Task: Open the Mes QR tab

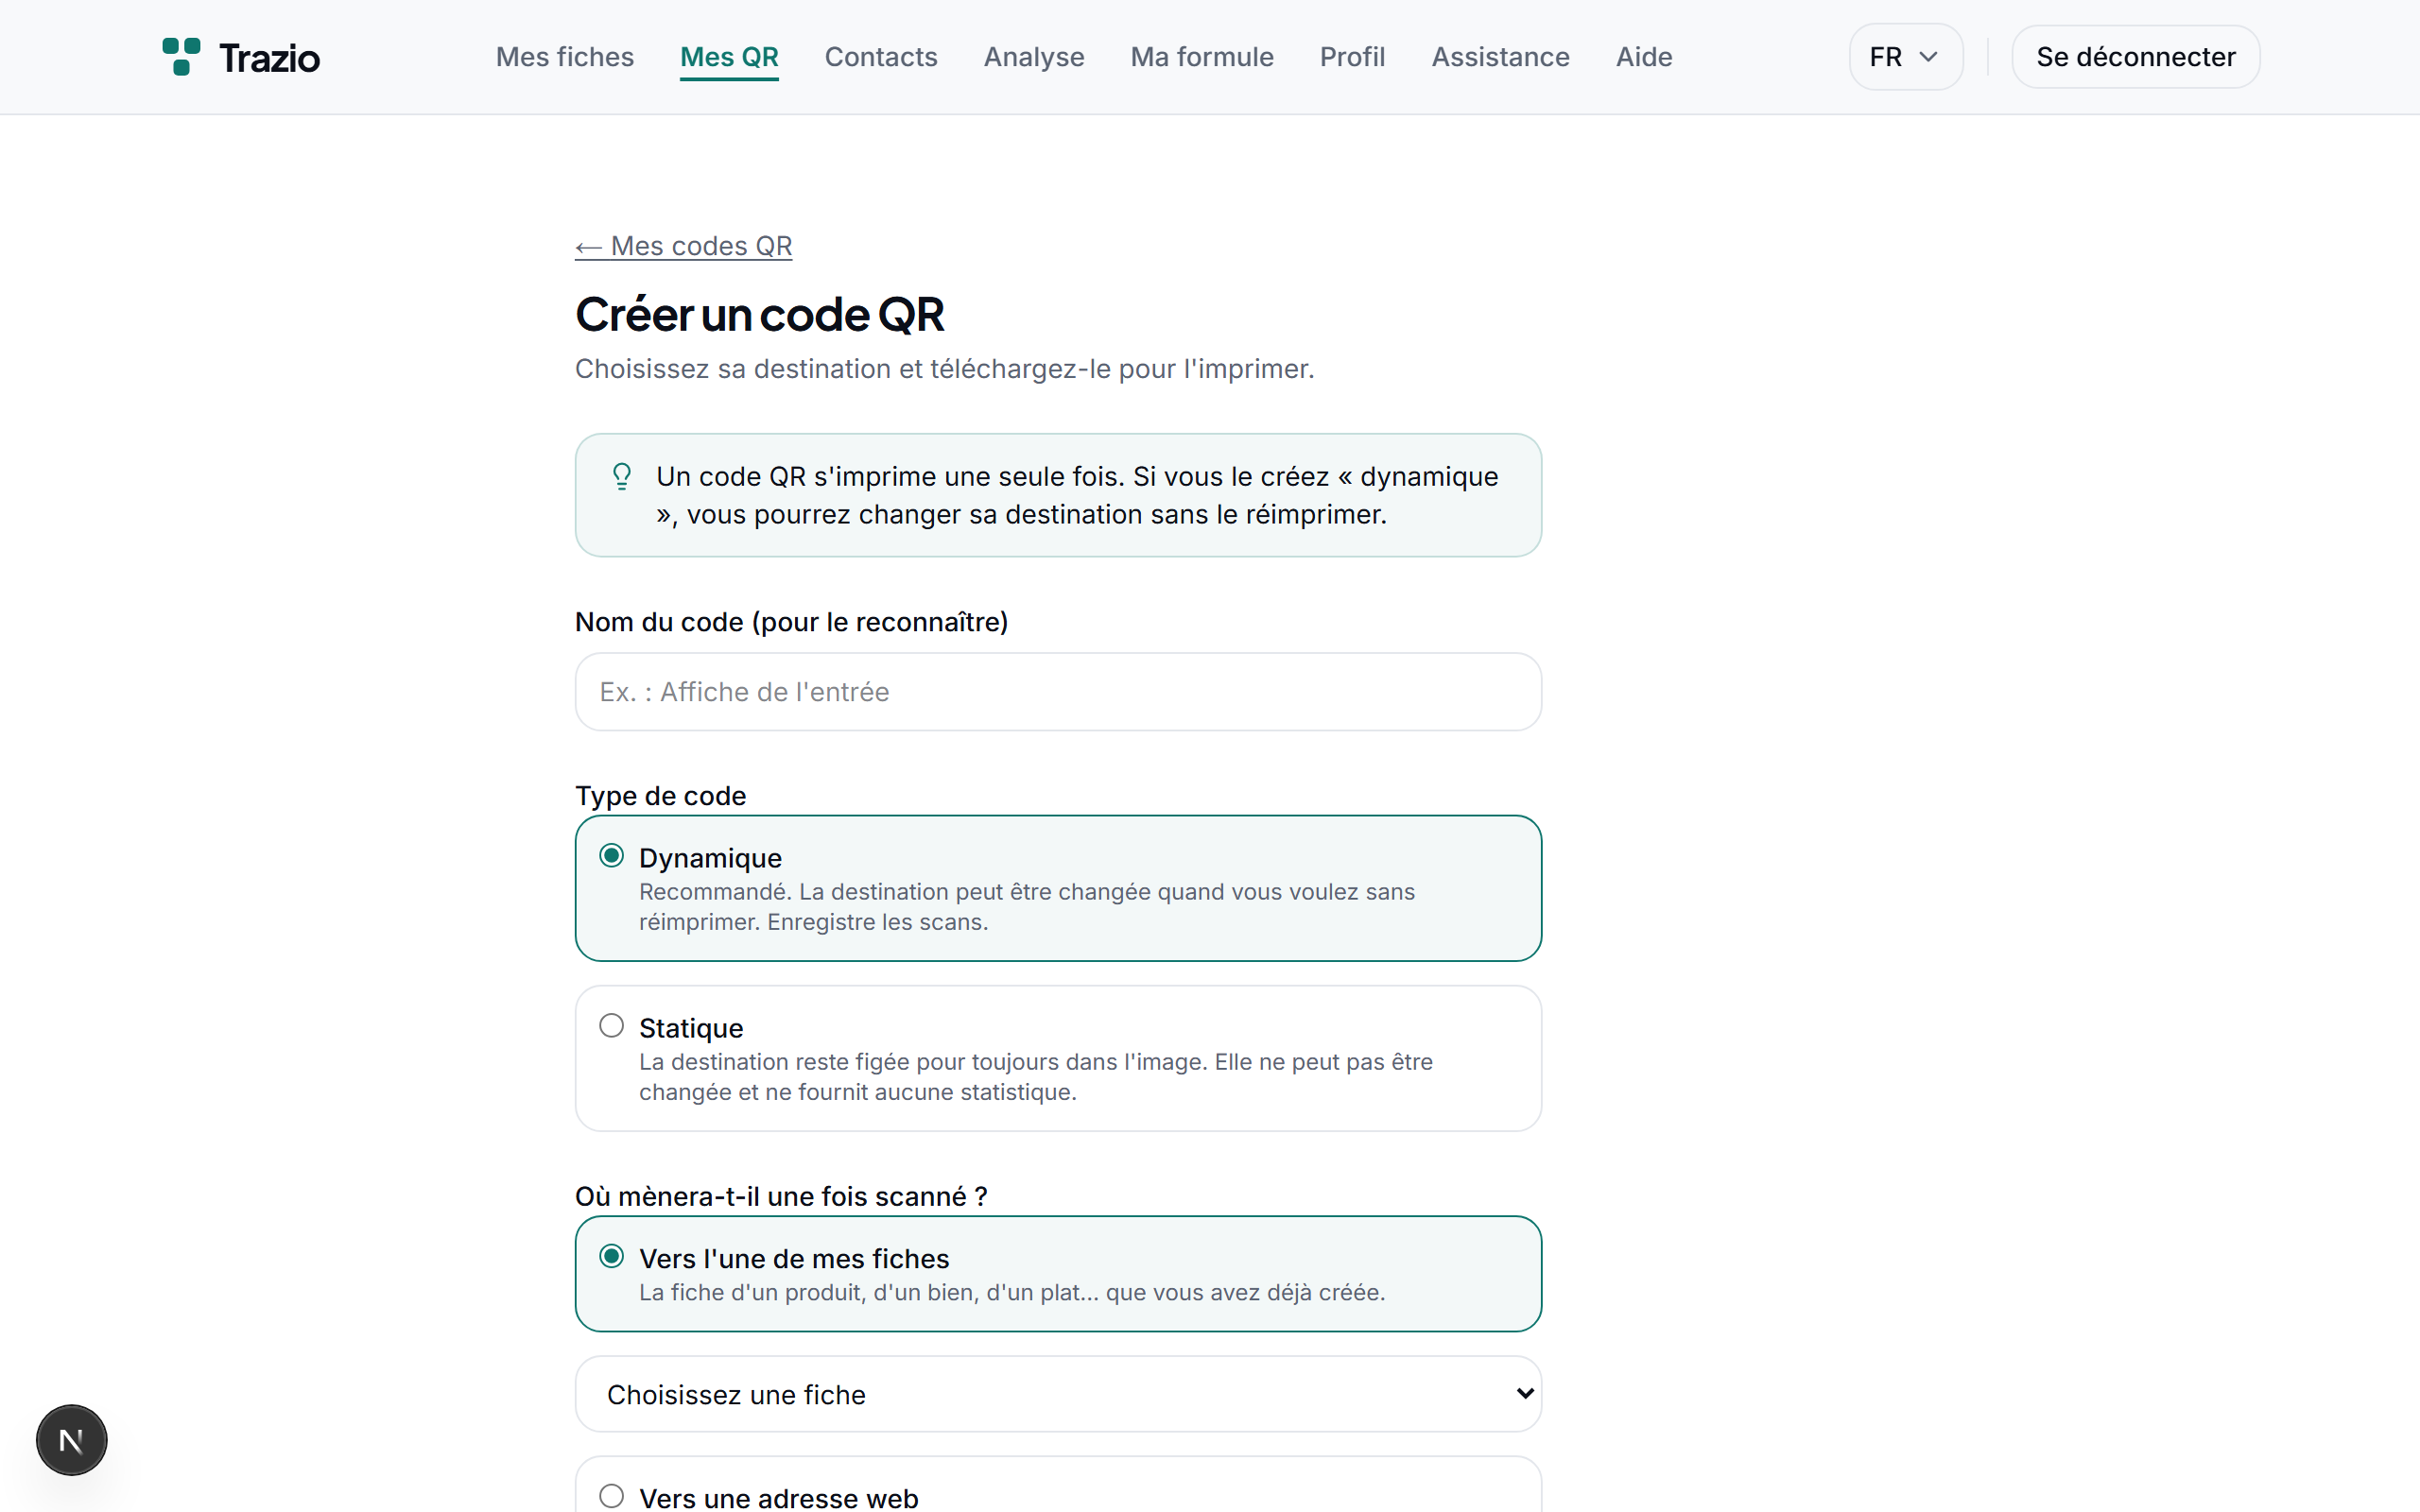Action: 729,57
